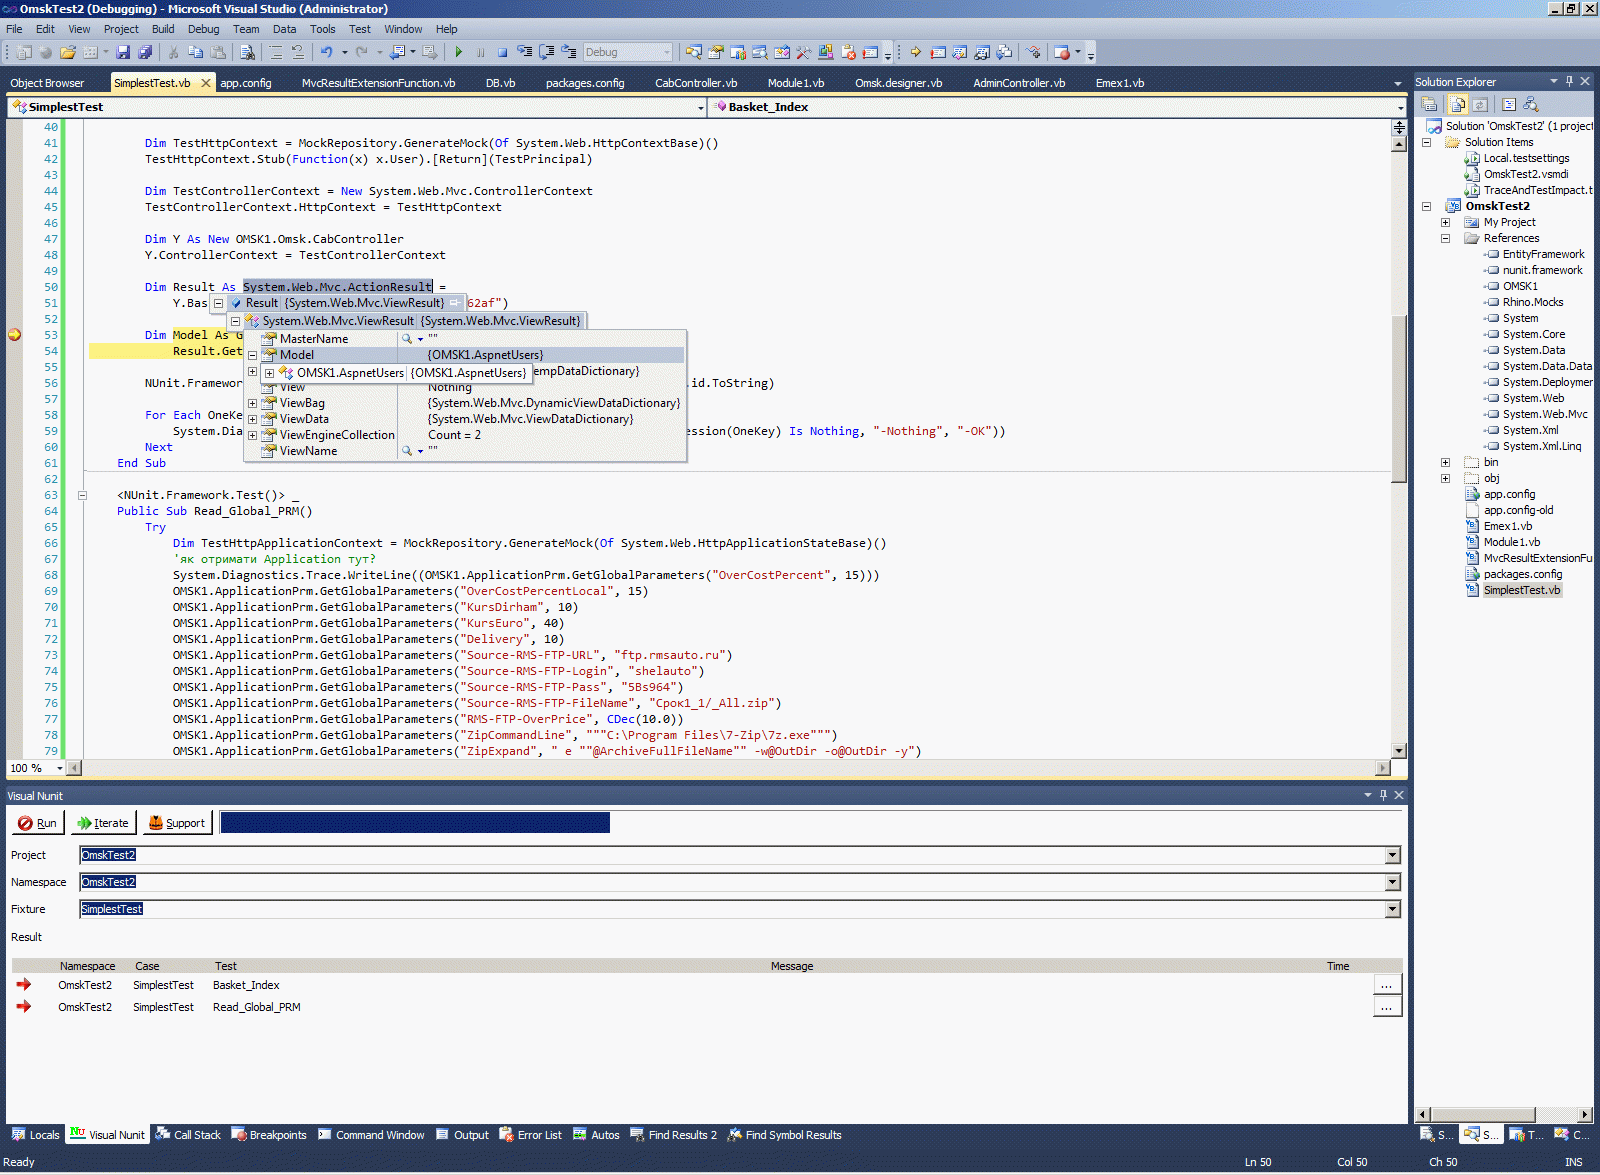
Task: Click the Iterate button in Visual Nunit
Action: (x=103, y=823)
